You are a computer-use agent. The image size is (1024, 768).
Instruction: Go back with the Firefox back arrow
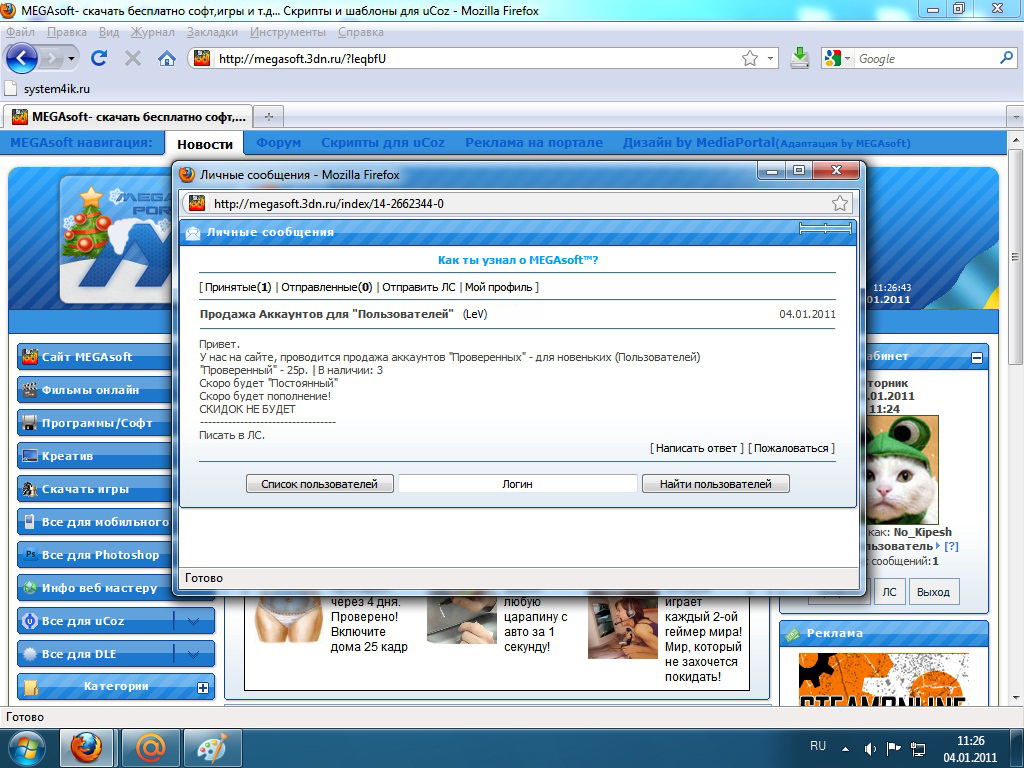[22, 58]
